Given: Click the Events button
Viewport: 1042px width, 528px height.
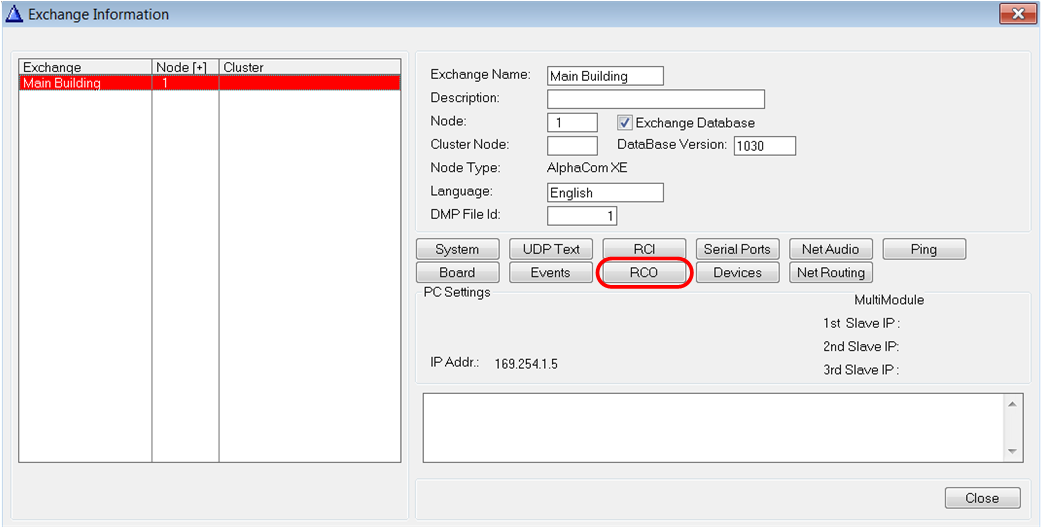Looking at the screenshot, I should click(x=551, y=273).
